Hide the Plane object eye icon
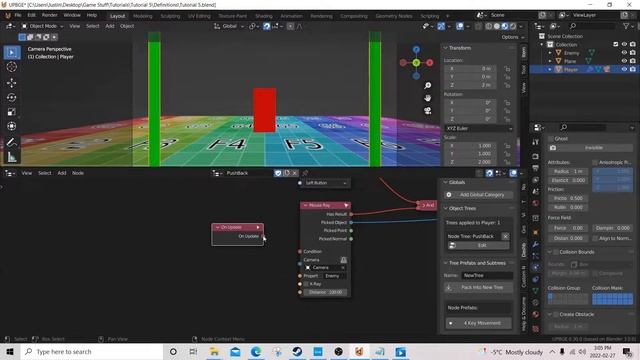Image resolution: width=640 pixels, height=360 pixels. 624,61
